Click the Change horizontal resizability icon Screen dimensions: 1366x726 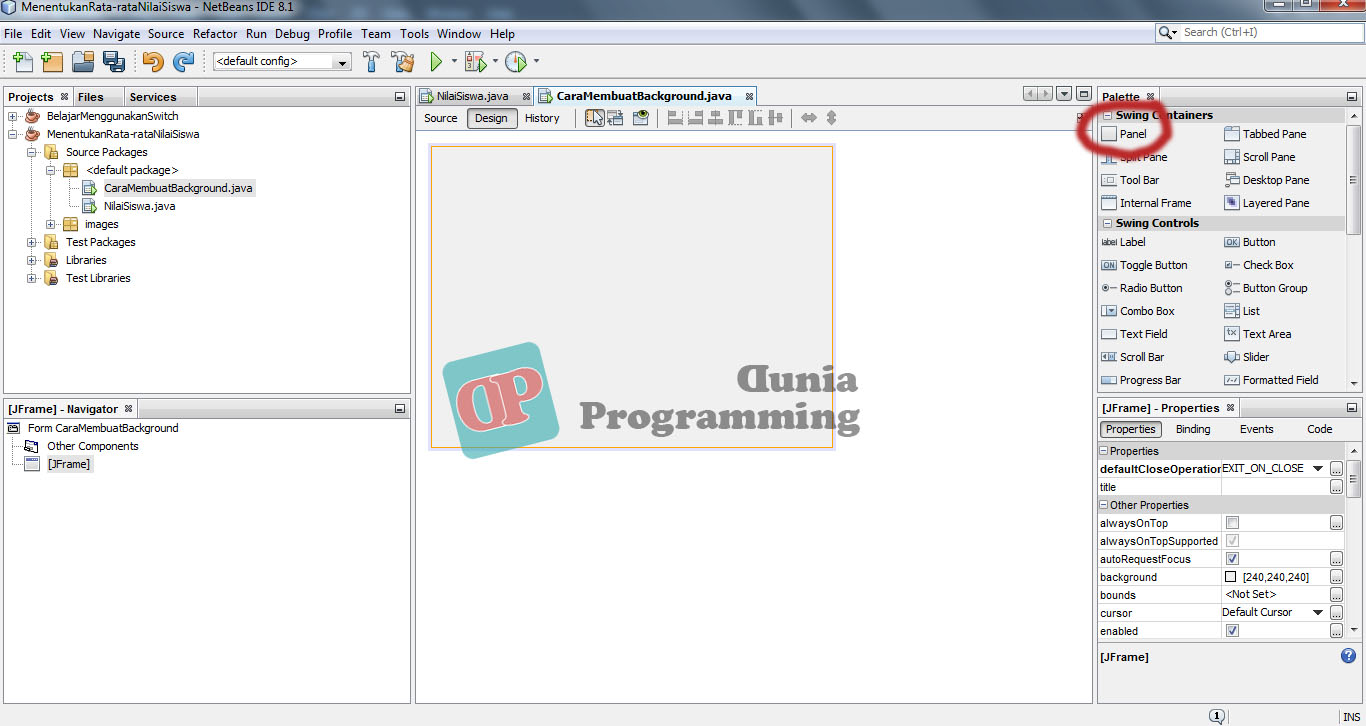point(809,118)
